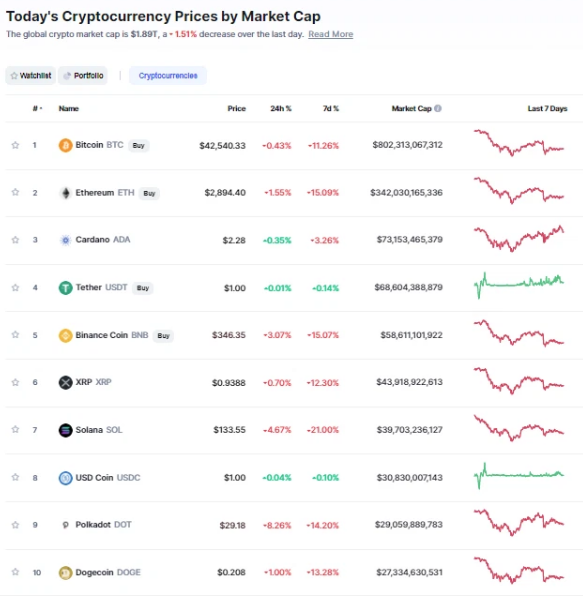Image resolution: width=583 pixels, height=596 pixels.
Task: Open the Ethereum 7-day price chart
Action: pyautogui.click(x=519, y=190)
